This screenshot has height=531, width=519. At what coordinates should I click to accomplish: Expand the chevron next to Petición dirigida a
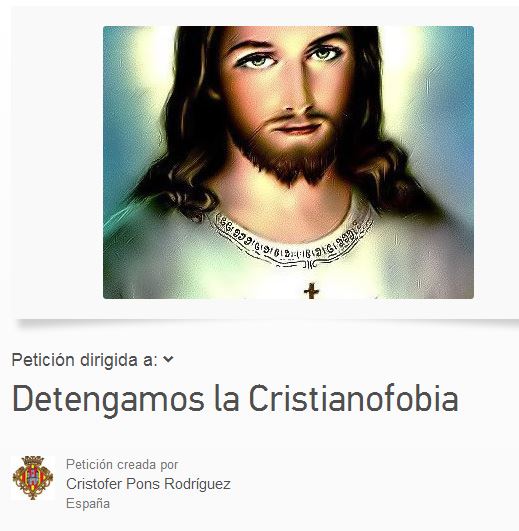point(168,359)
